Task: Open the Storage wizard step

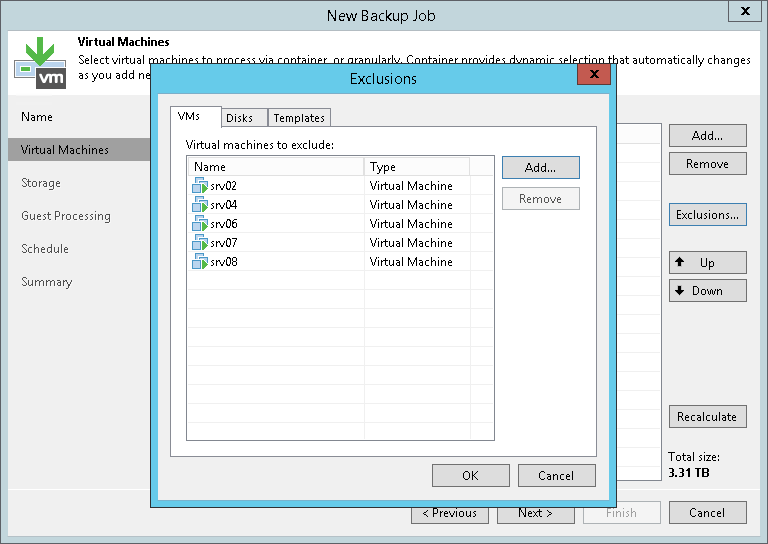Action: tap(41, 183)
